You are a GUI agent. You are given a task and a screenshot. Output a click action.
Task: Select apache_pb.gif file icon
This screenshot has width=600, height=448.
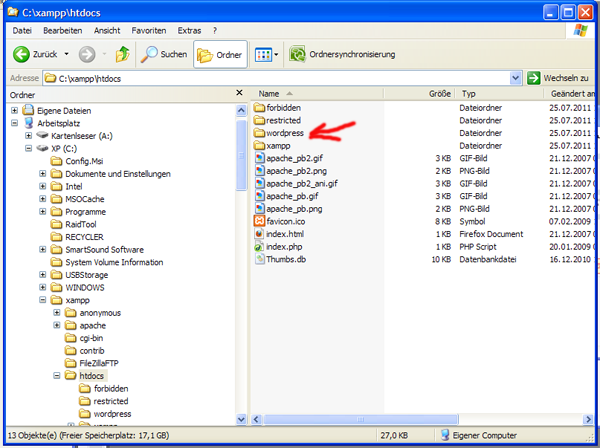coord(259,196)
